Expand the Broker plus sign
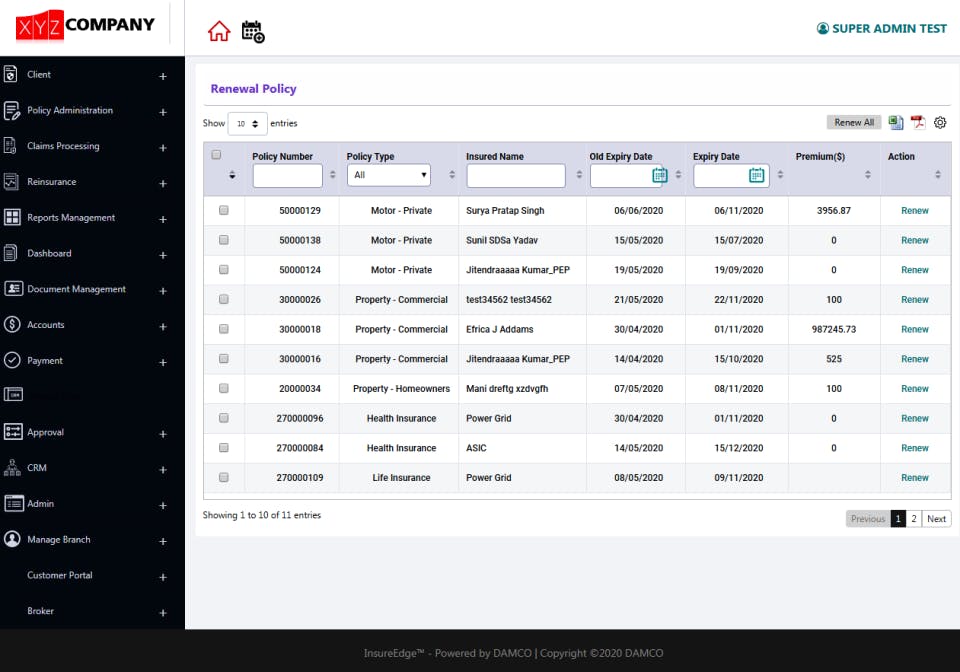 pyautogui.click(x=163, y=613)
